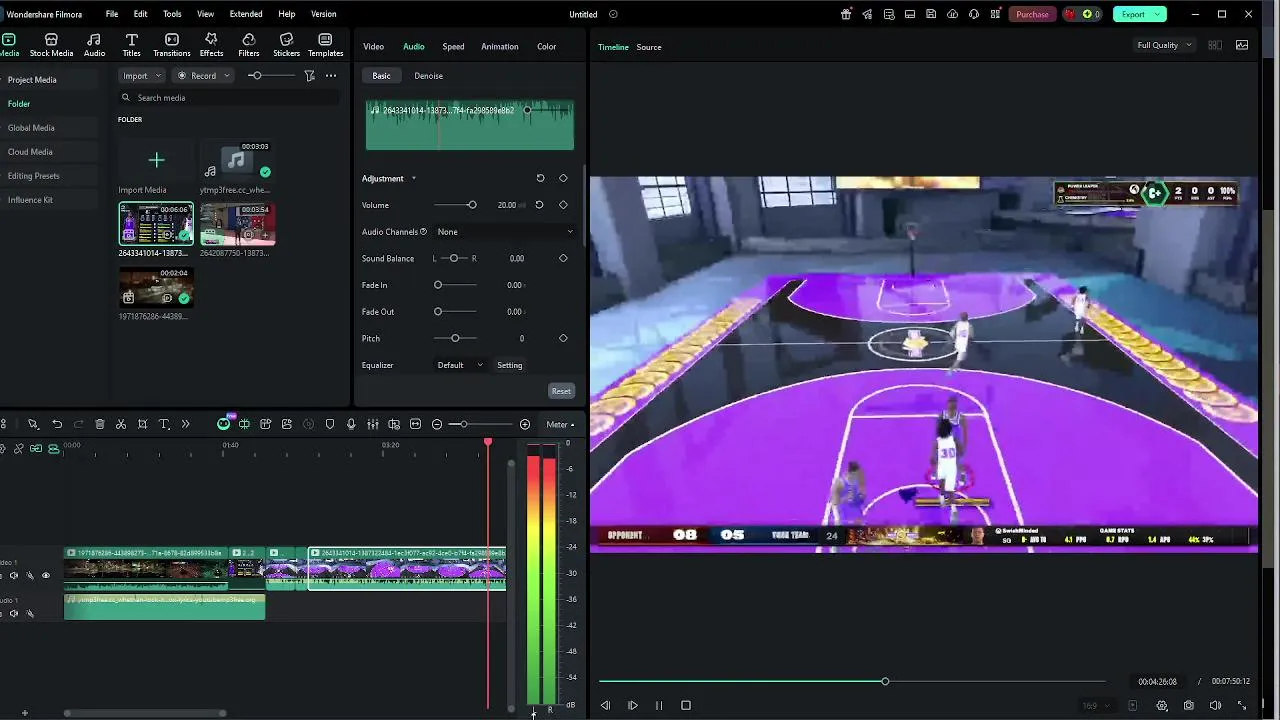Click the support headset icon in title bar
This screenshot has width=1280, height=720.
(x=973, y=14)
